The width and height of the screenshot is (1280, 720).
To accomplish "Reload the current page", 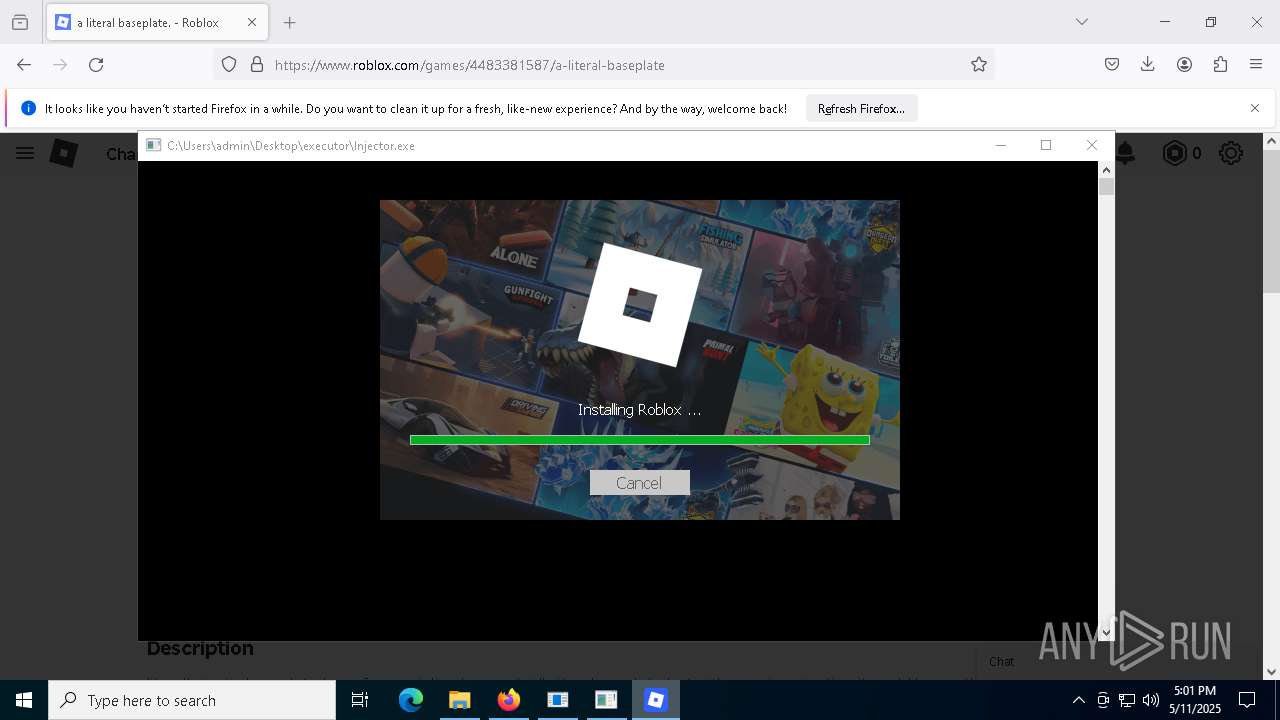I will [x=96, y=64].
